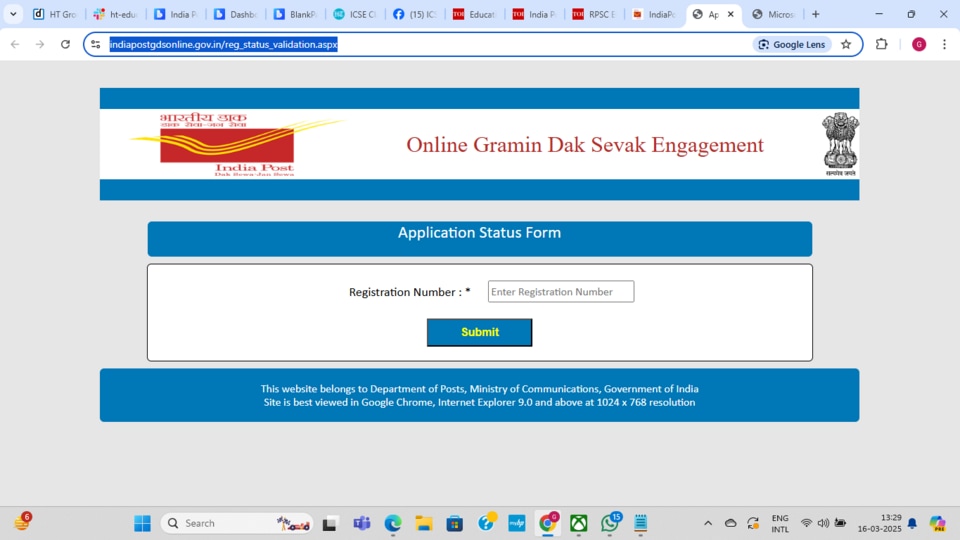Click the India Post logo
This screenshot has height=540, width=960.
pos(236,144)
